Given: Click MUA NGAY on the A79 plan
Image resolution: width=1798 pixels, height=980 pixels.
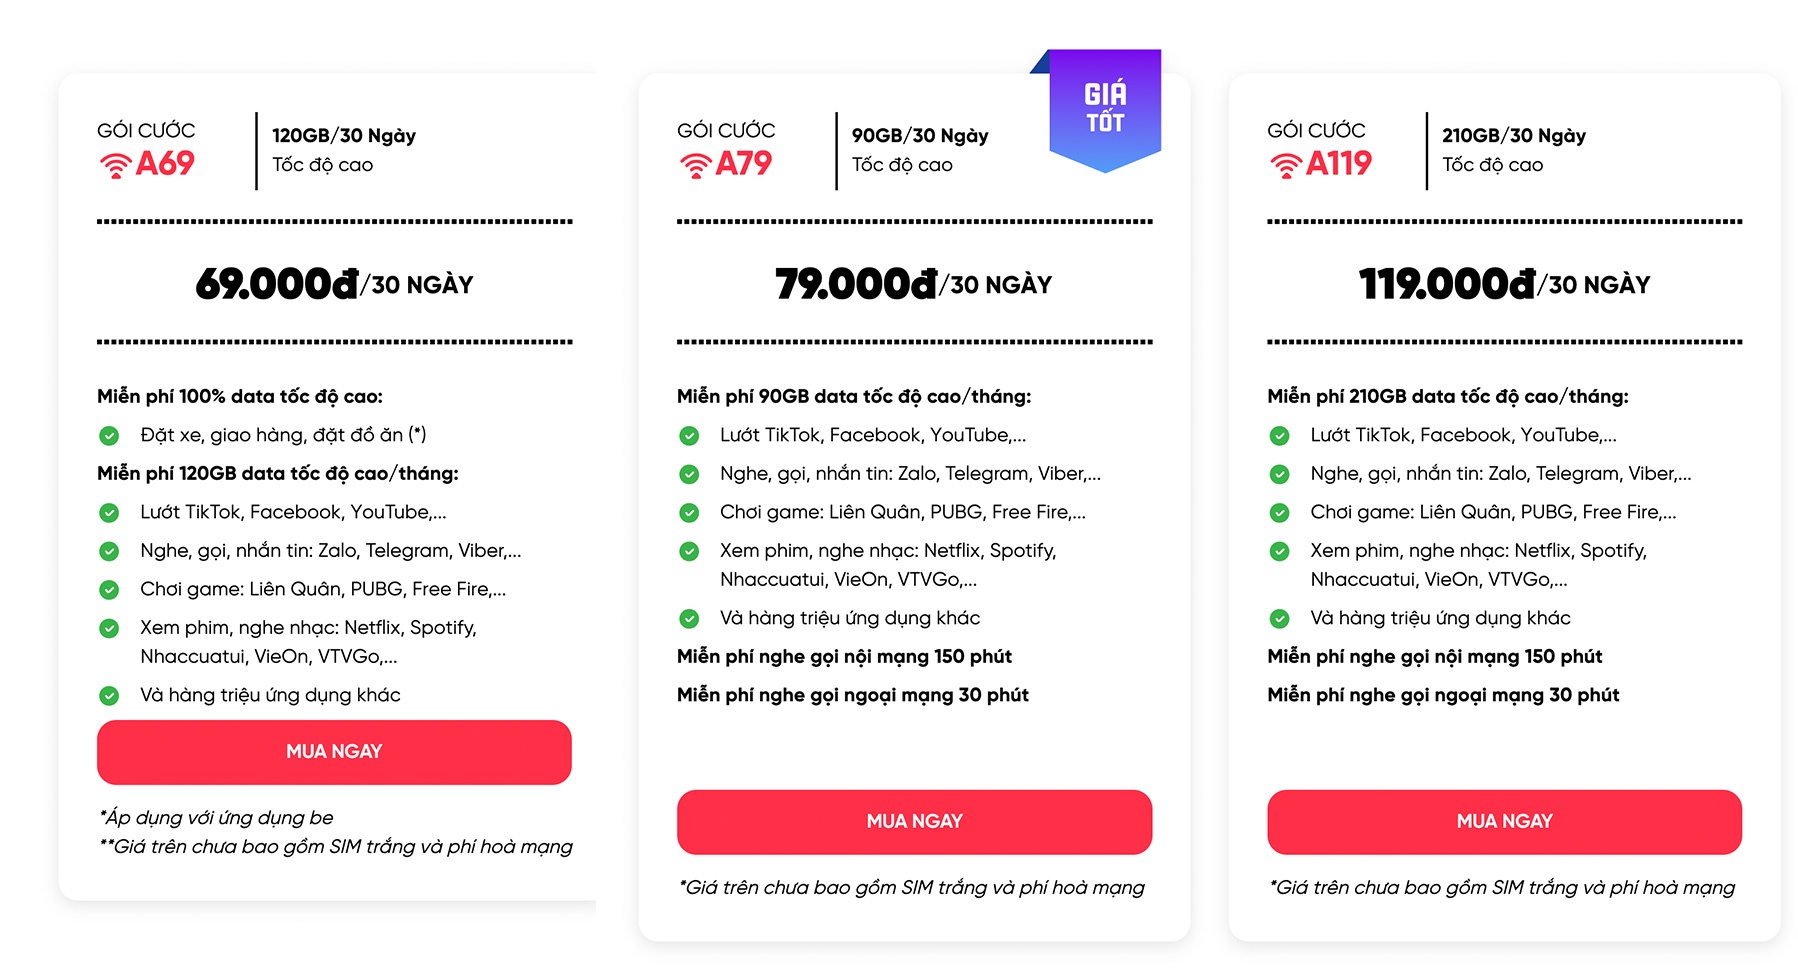Looking at the screenshot, I should pyautogui.click(x=913, y=821).
